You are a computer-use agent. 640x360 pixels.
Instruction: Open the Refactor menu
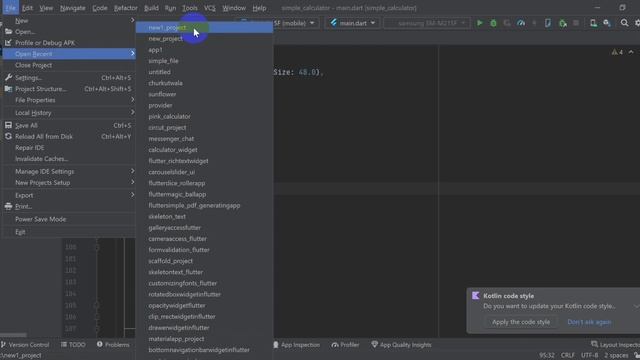tap(125, 8)
